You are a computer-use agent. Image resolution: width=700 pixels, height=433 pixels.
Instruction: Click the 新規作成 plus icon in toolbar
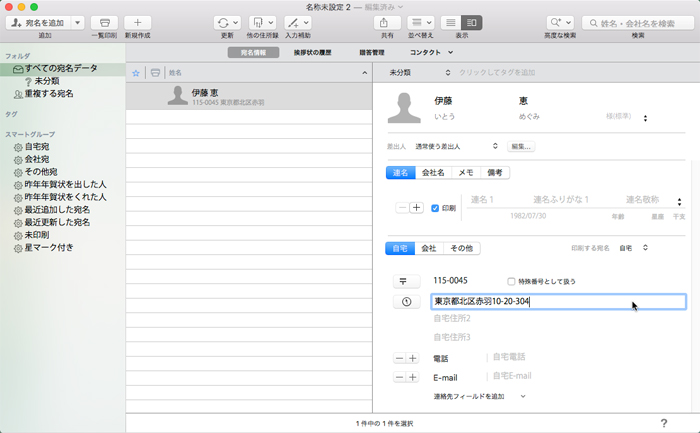138,22
